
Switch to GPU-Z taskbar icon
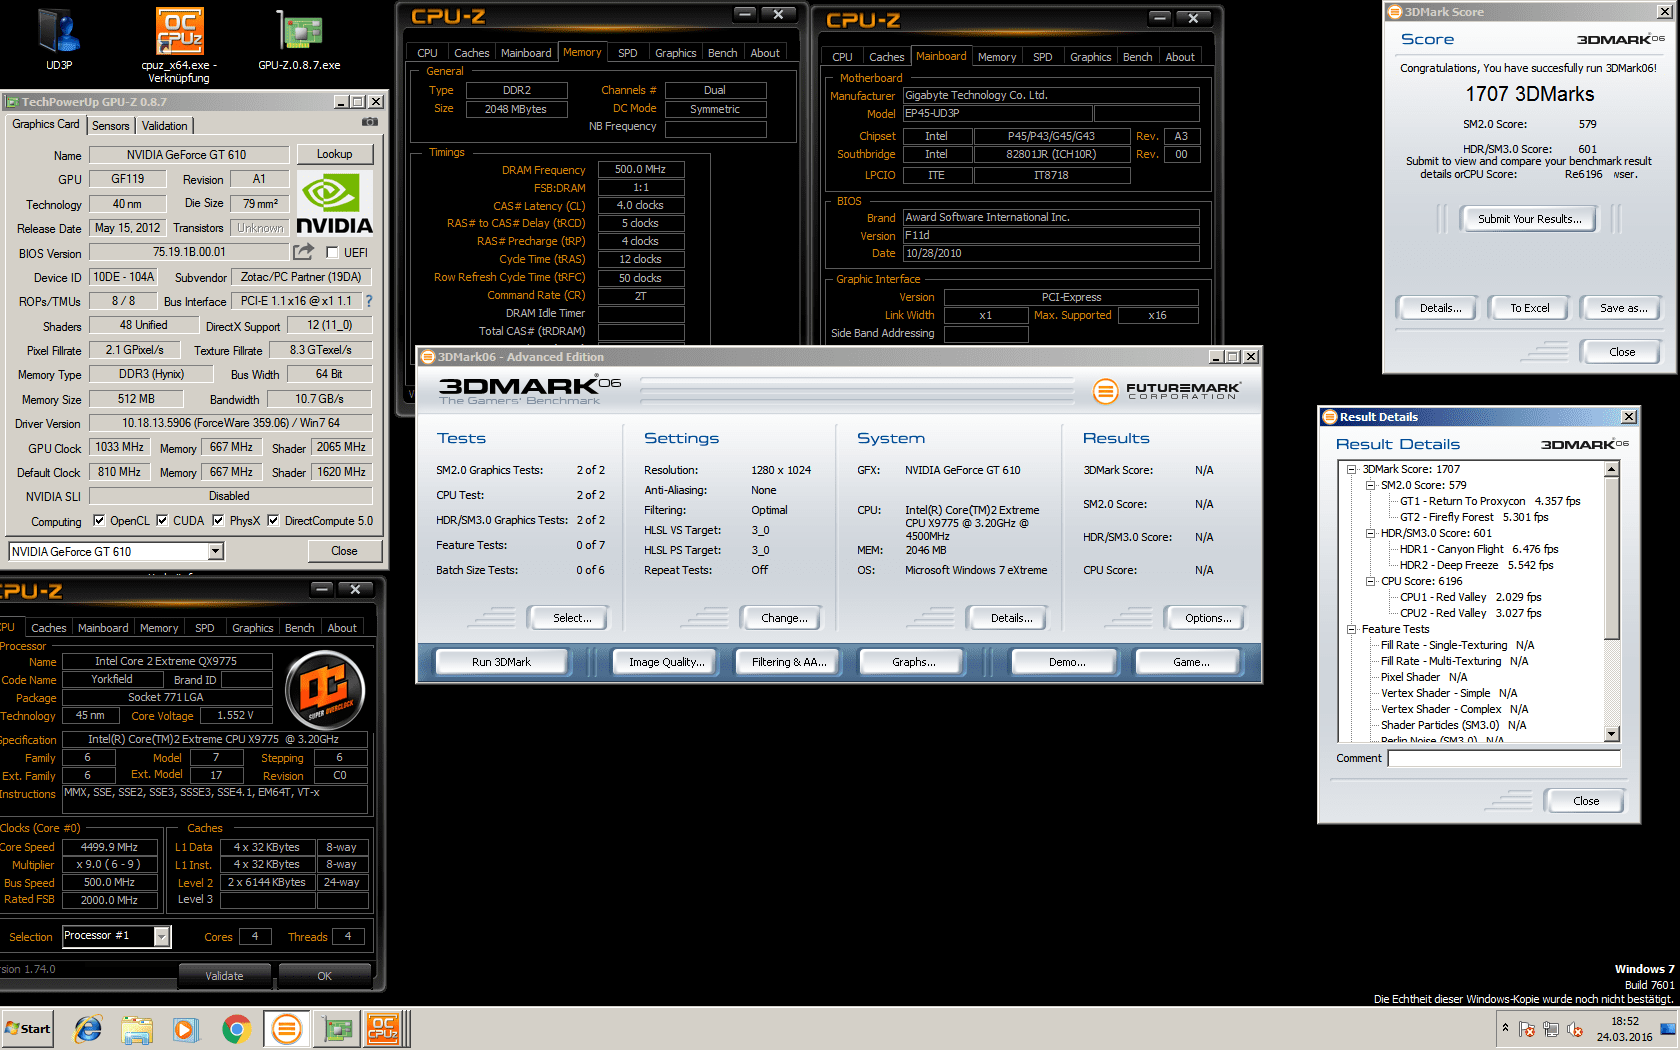[337, 1028]
